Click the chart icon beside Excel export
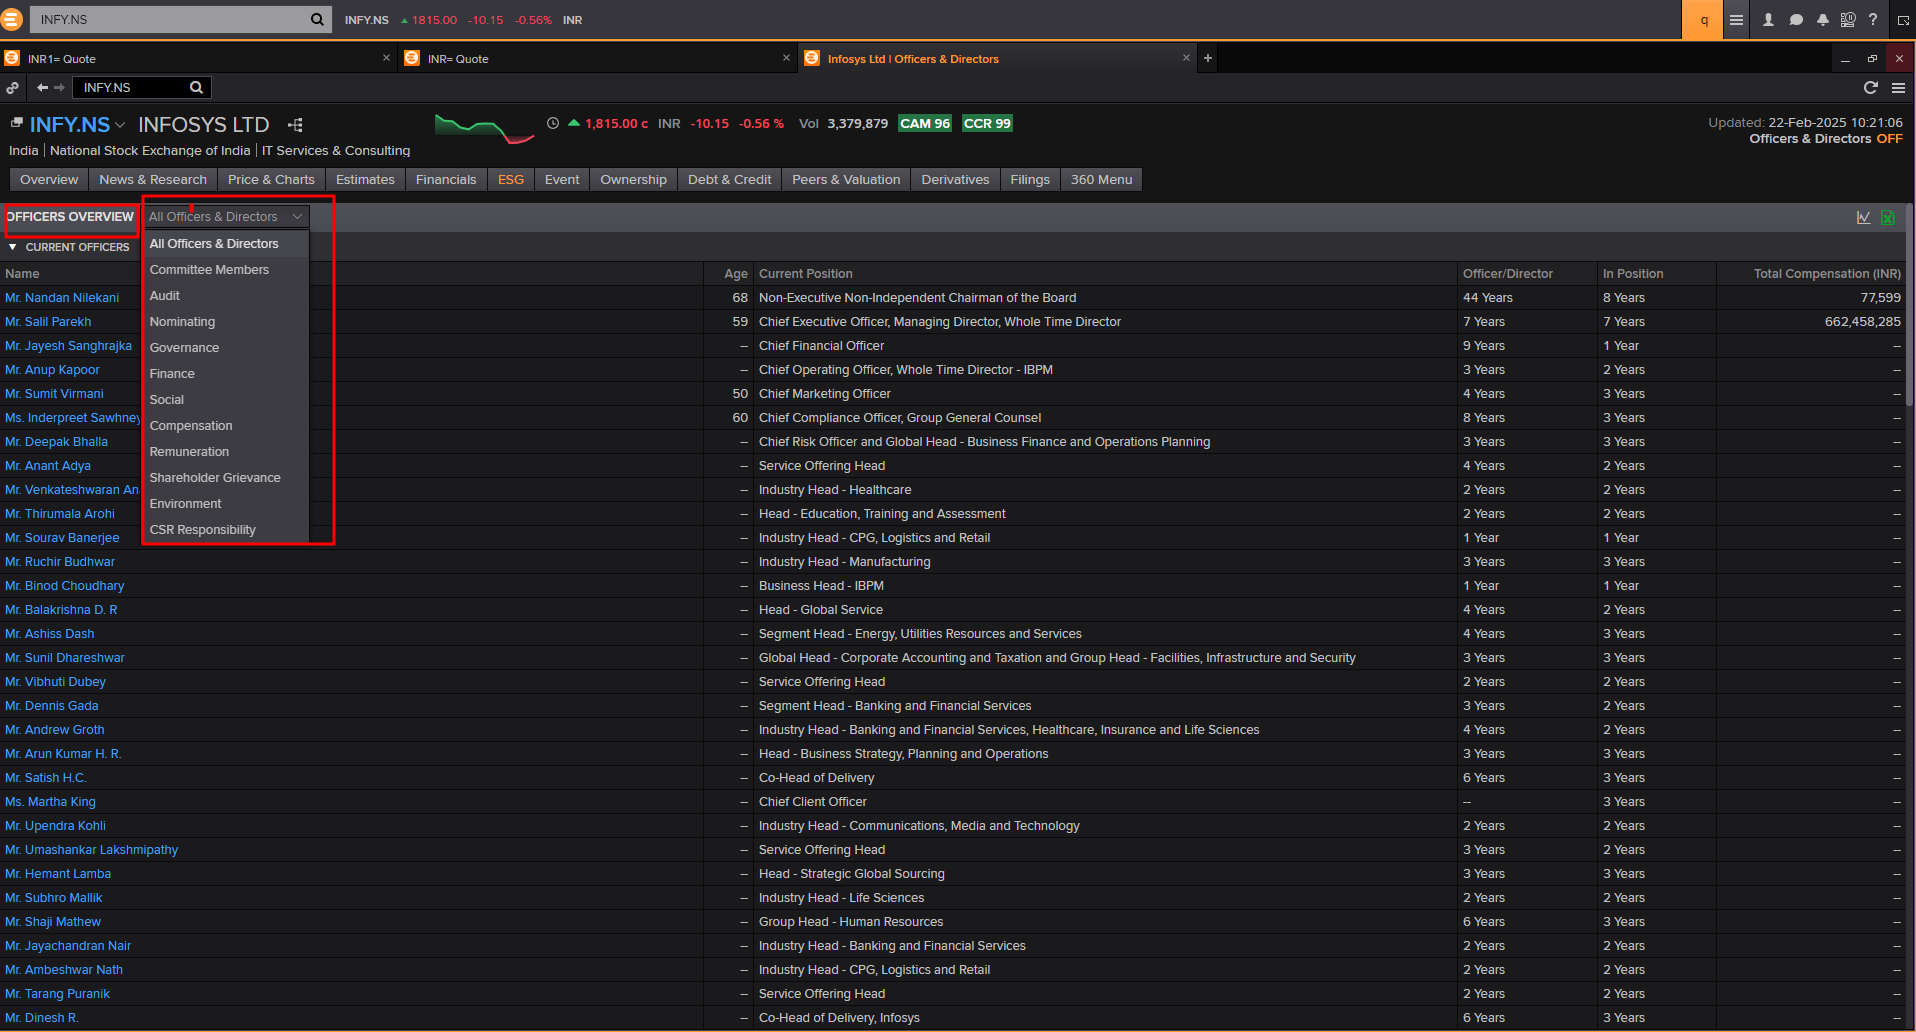 (x=1863, y=217)
